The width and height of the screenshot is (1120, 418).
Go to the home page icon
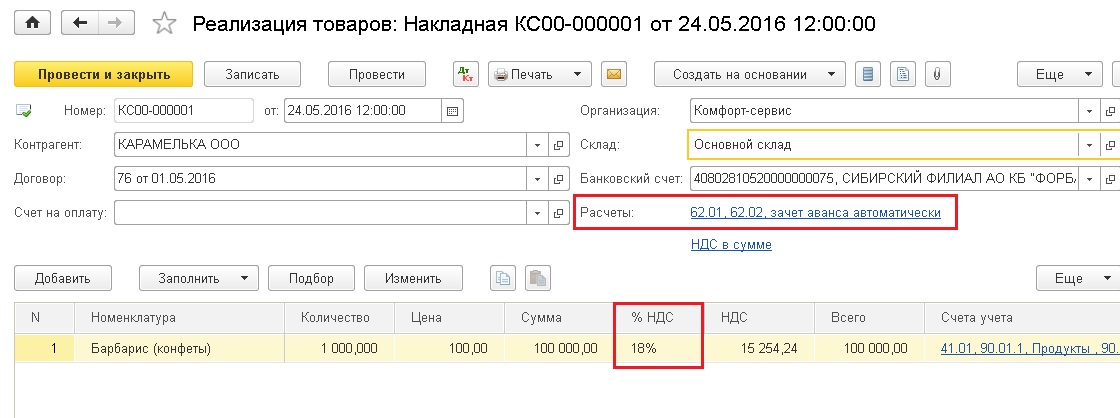[32, 24]
